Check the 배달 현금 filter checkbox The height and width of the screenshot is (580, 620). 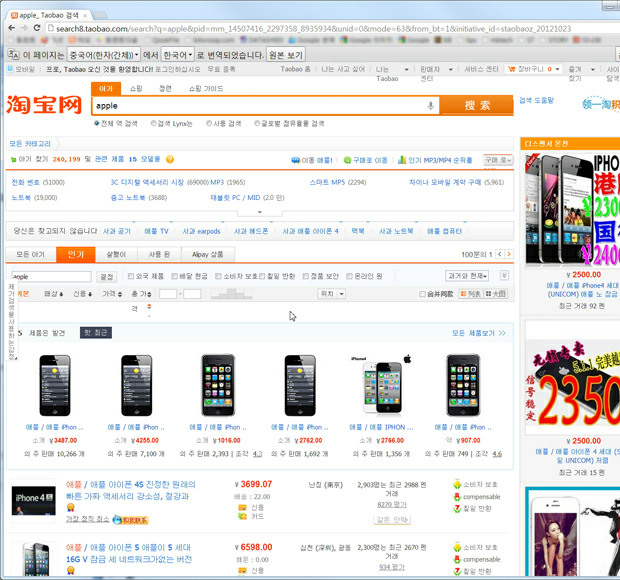(174, 276)
